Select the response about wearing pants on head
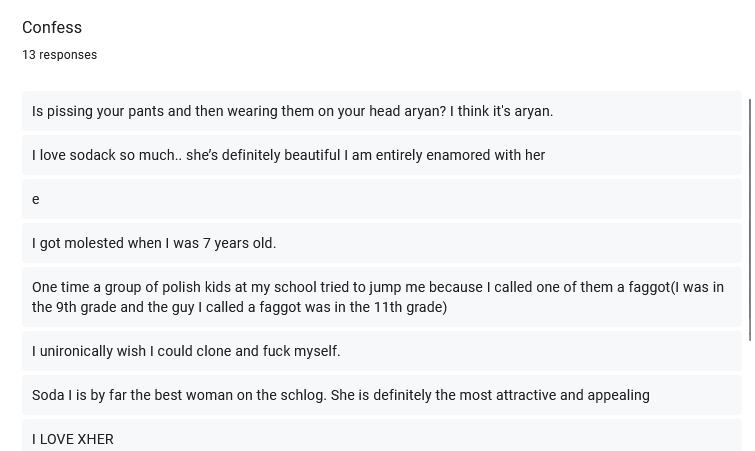The width and height of the screenshot is (755, 451). (x=382, y=111)
